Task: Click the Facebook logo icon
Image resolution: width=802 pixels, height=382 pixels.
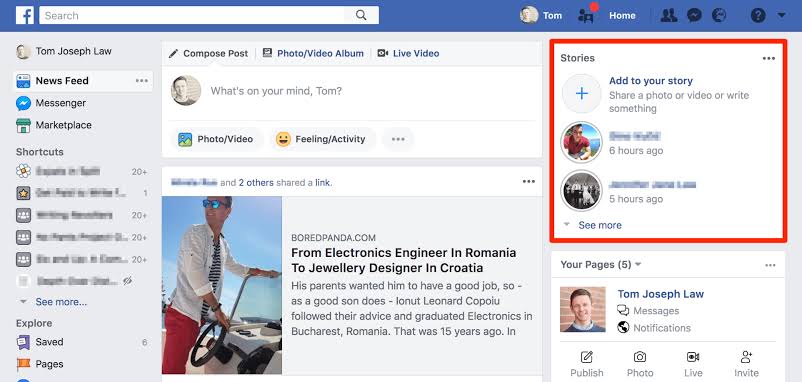Action: [x=25, y=15]
